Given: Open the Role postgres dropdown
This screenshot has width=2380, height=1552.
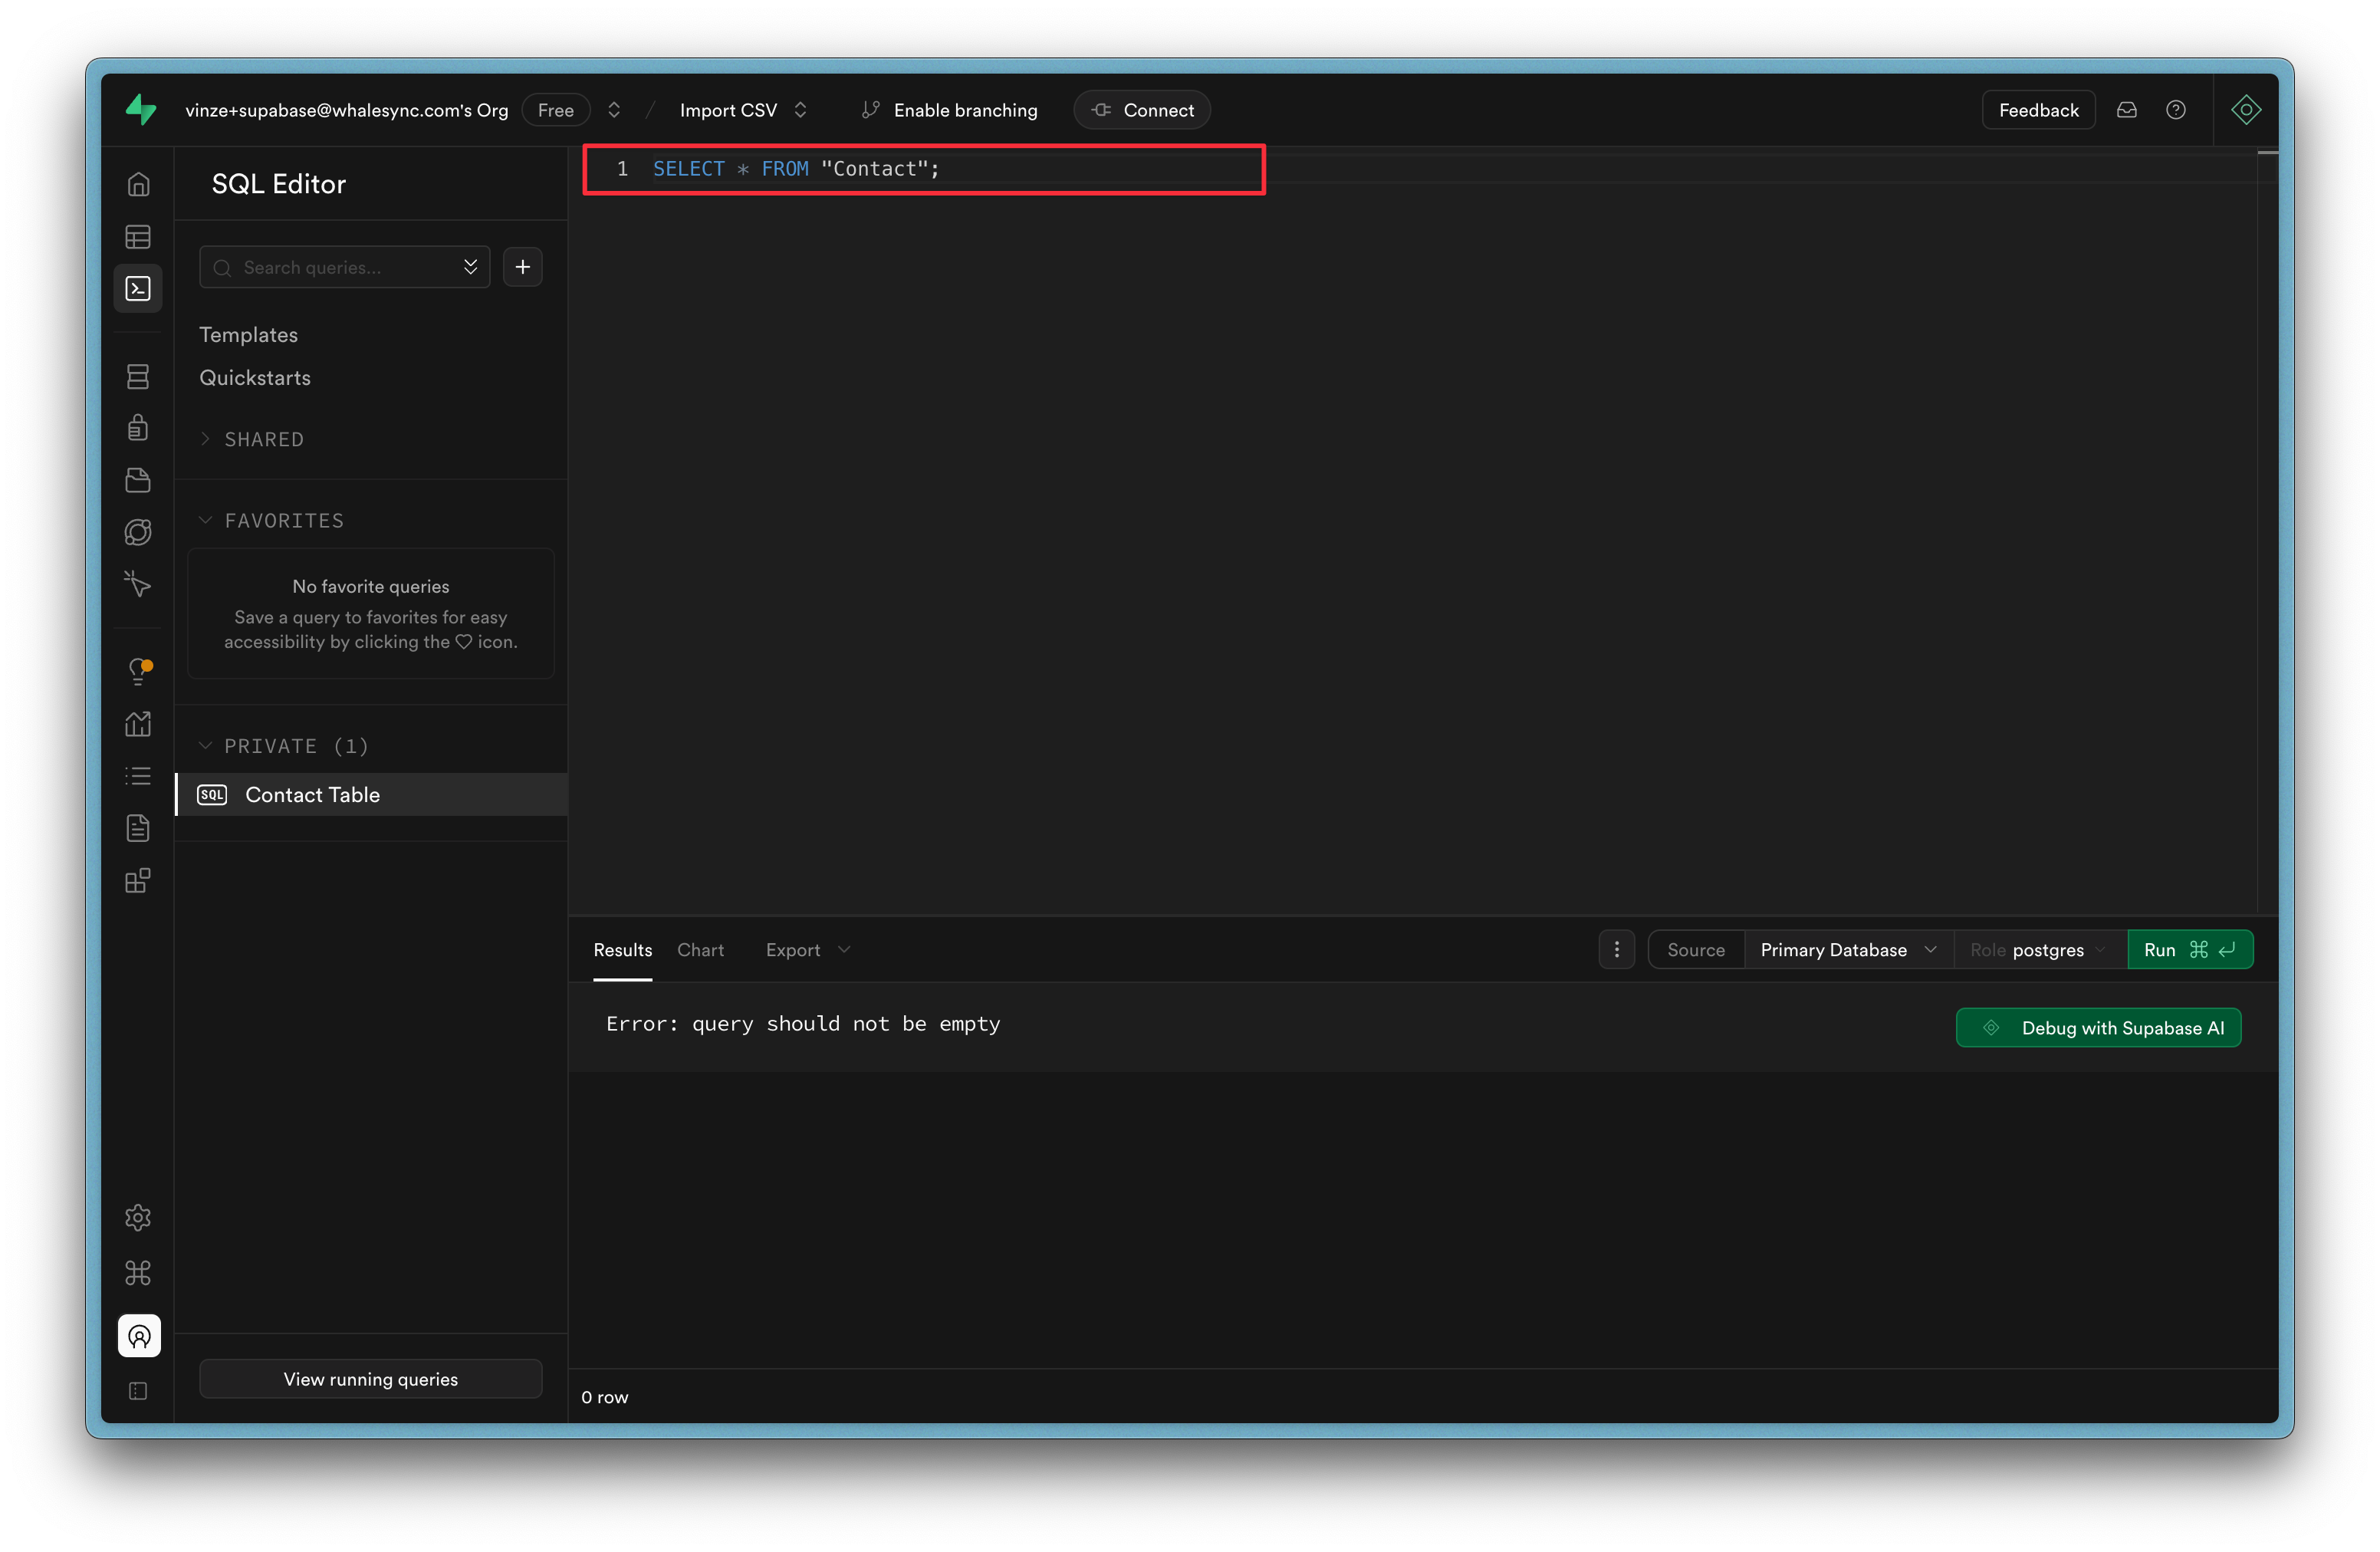Looking at the screenshot, I should click(x=2040, y=950).
